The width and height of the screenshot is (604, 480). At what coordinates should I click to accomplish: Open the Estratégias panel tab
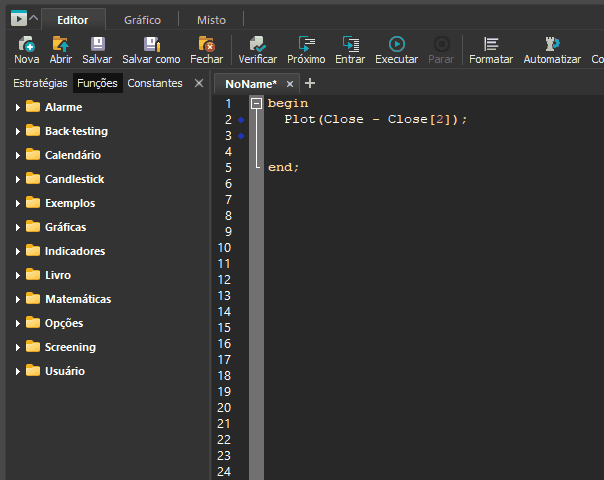(x=40, y=83)
